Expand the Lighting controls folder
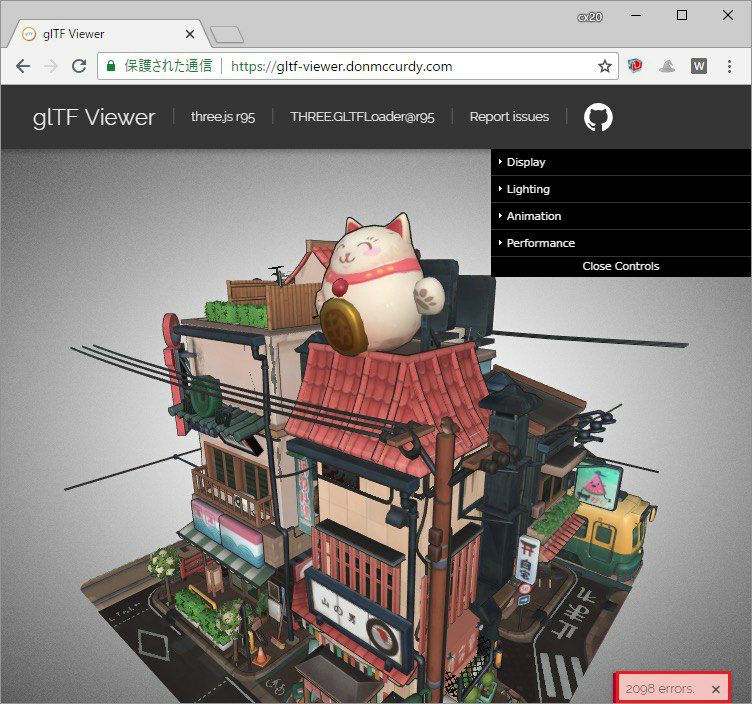The height and width of the screenshot is (704, 752). pyautogui.click(x=621, y=189)
